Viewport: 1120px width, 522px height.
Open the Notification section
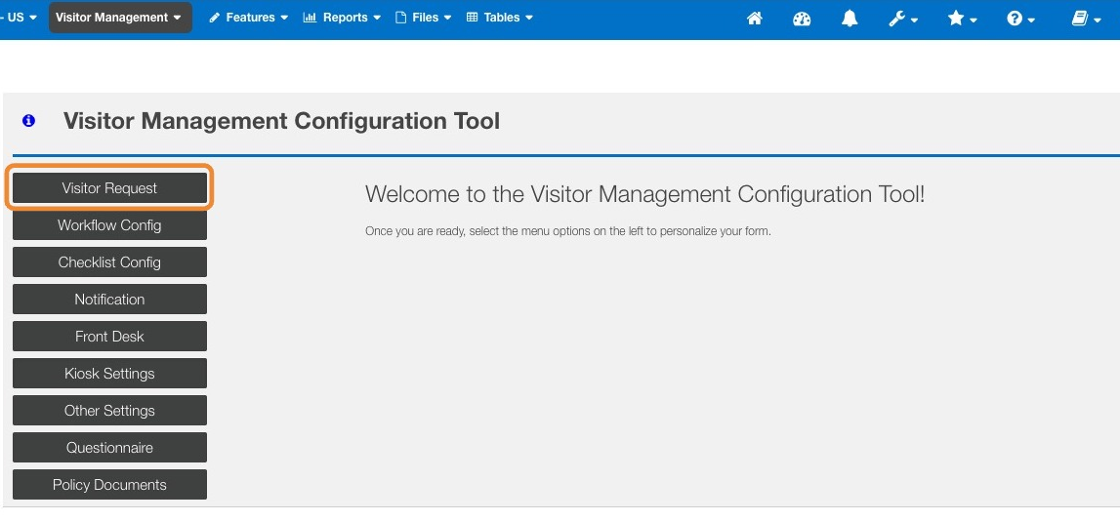(110, 299)
